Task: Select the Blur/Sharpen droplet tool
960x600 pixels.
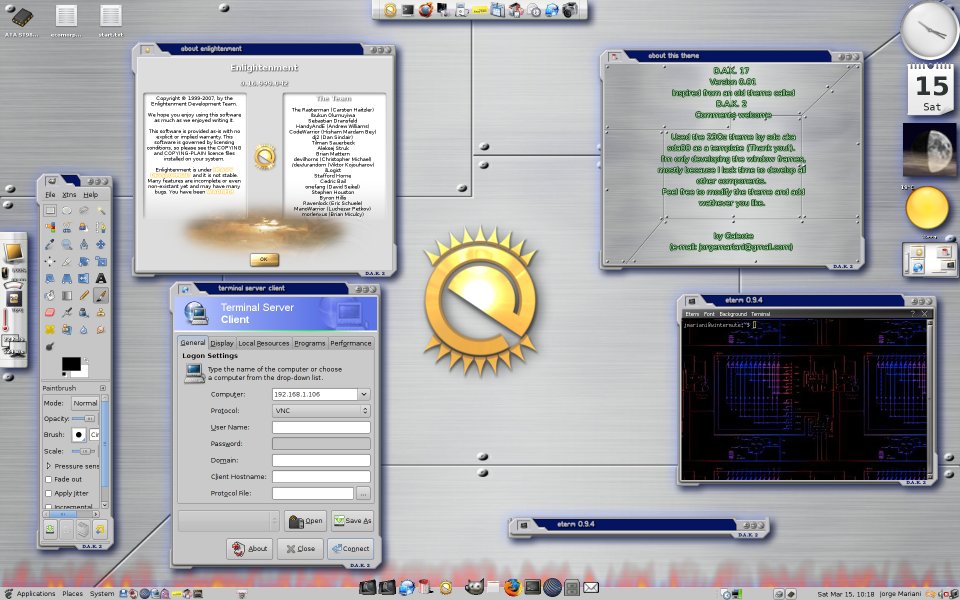Action: [84, 329]
